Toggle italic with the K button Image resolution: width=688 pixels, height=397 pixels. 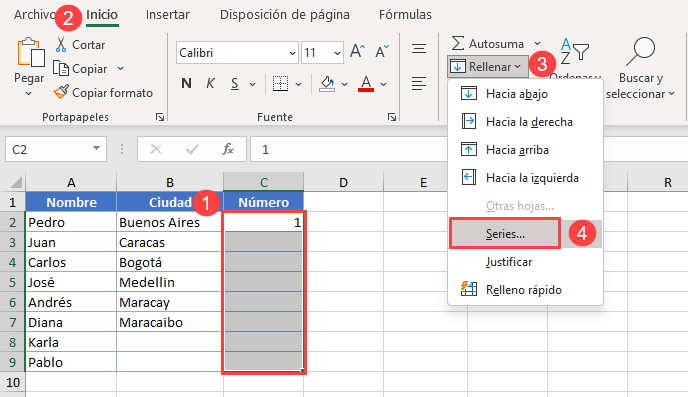point(211,83)
